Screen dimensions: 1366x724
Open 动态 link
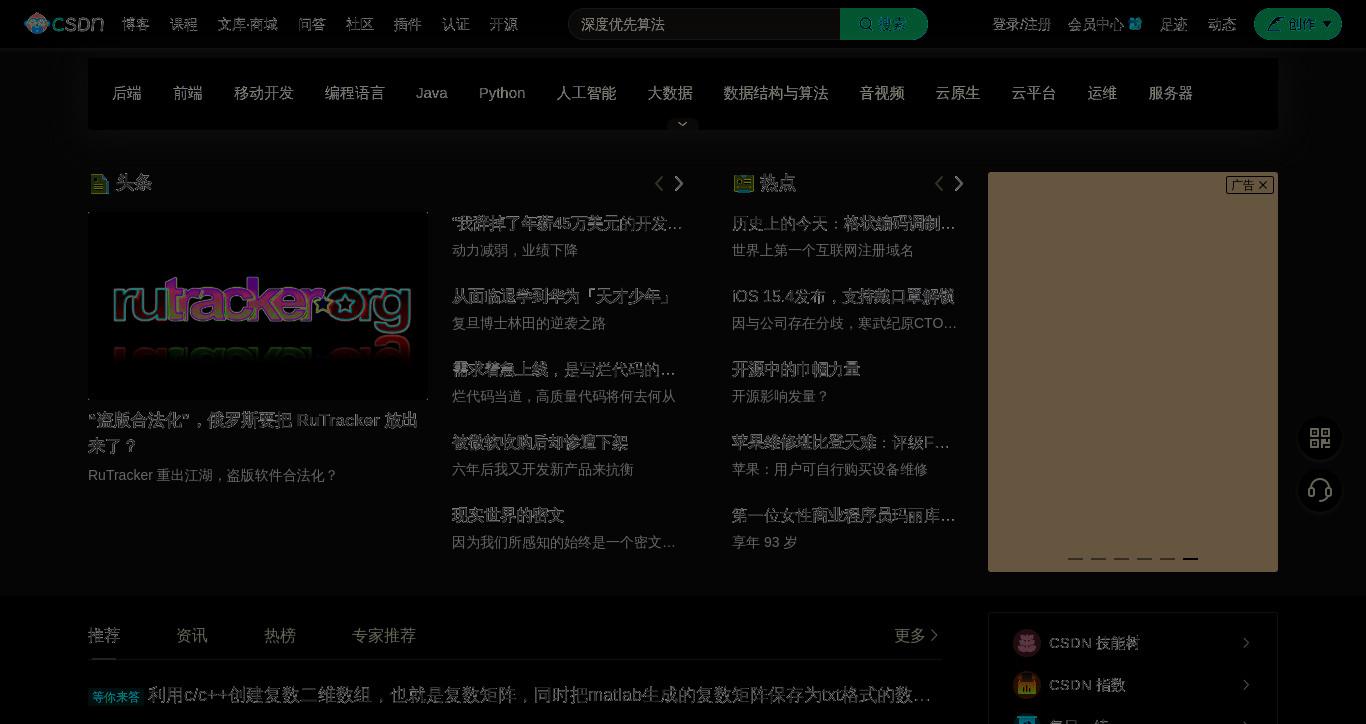point(1222,24)
